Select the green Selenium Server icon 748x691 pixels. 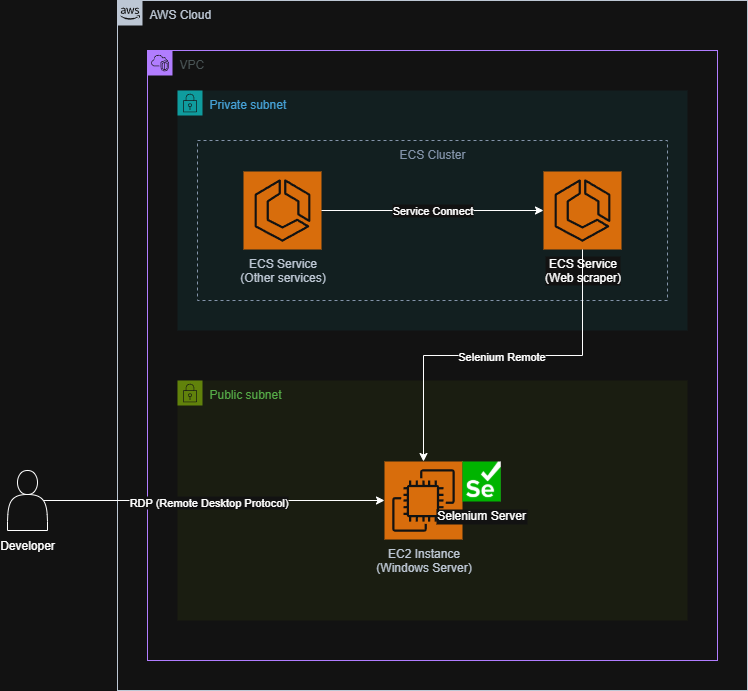click(x=481, y=481)
